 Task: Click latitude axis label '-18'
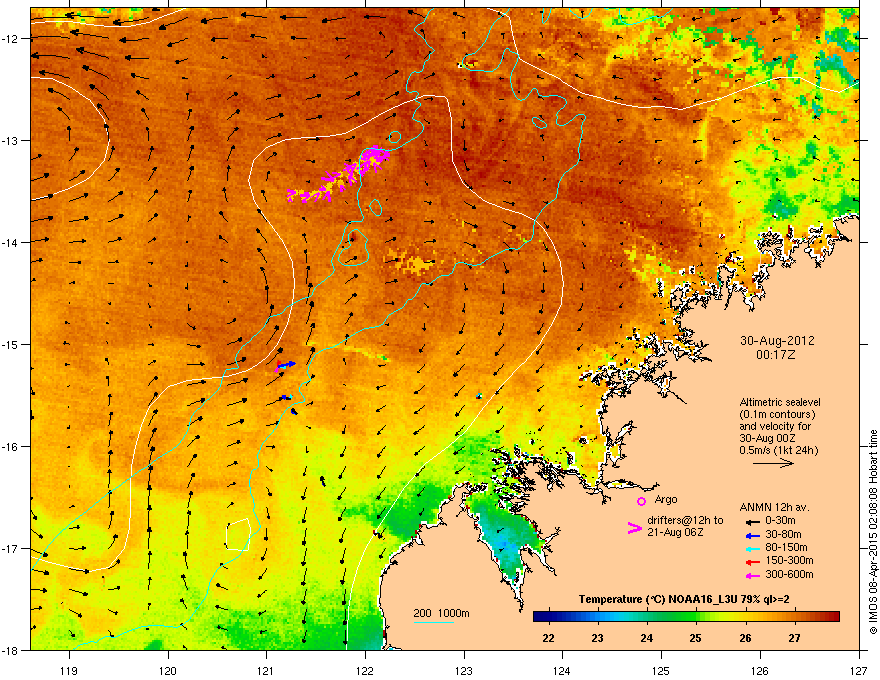(11, 650)
